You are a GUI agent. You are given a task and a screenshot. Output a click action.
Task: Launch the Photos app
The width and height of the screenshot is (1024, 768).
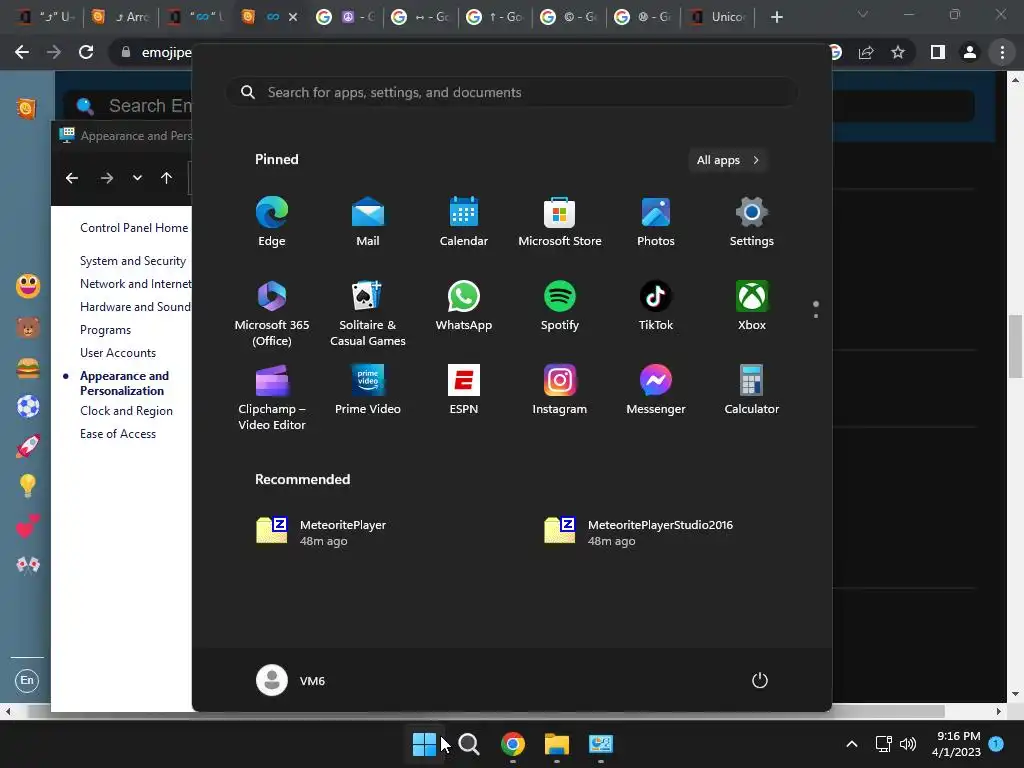[656, 221]
